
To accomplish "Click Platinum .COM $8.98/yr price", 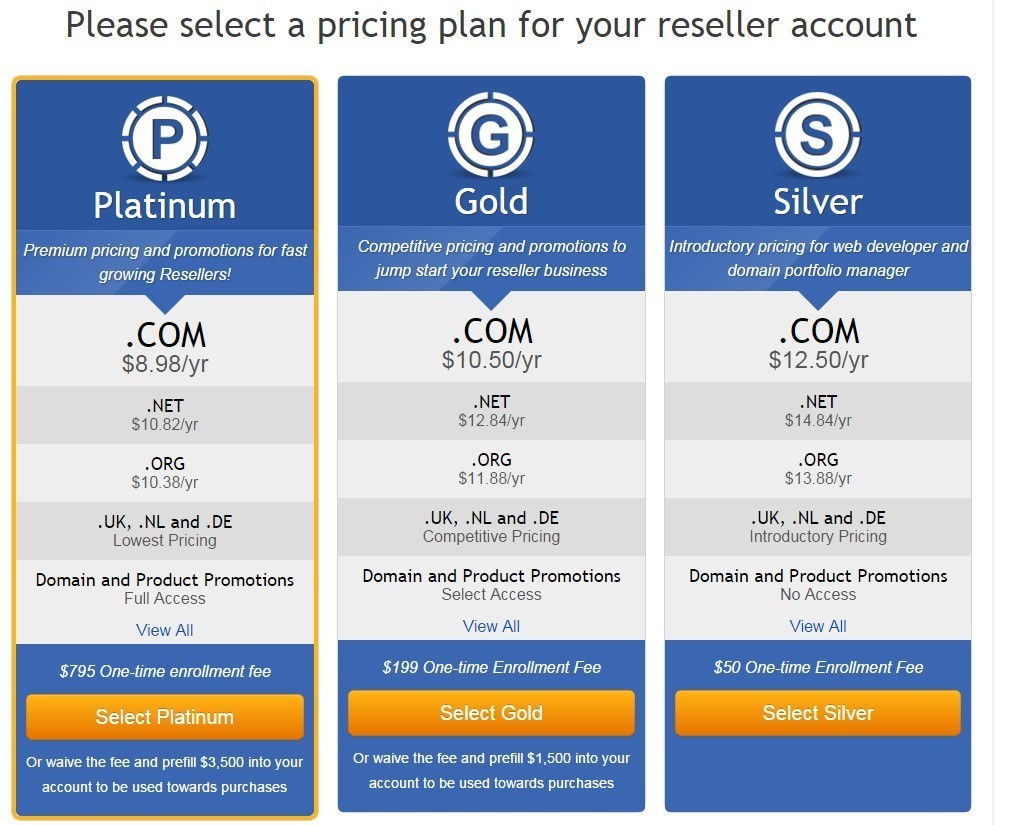I will click(x=165, y=364).
